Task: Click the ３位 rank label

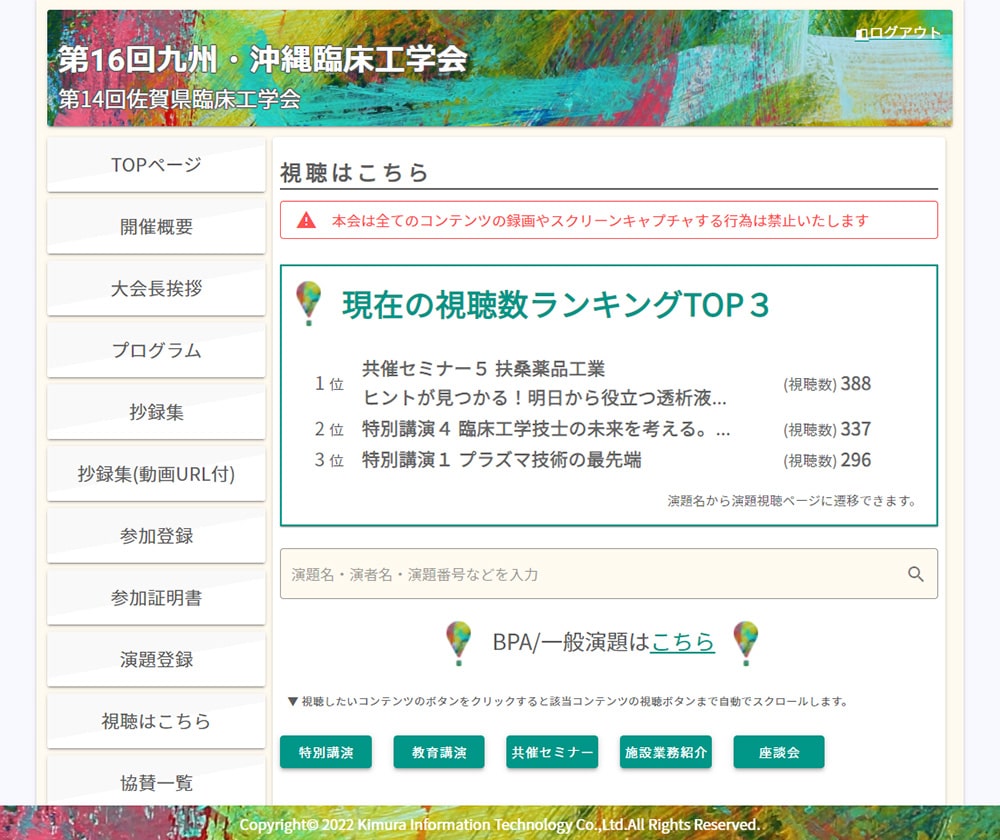Action: pos(329,460)
